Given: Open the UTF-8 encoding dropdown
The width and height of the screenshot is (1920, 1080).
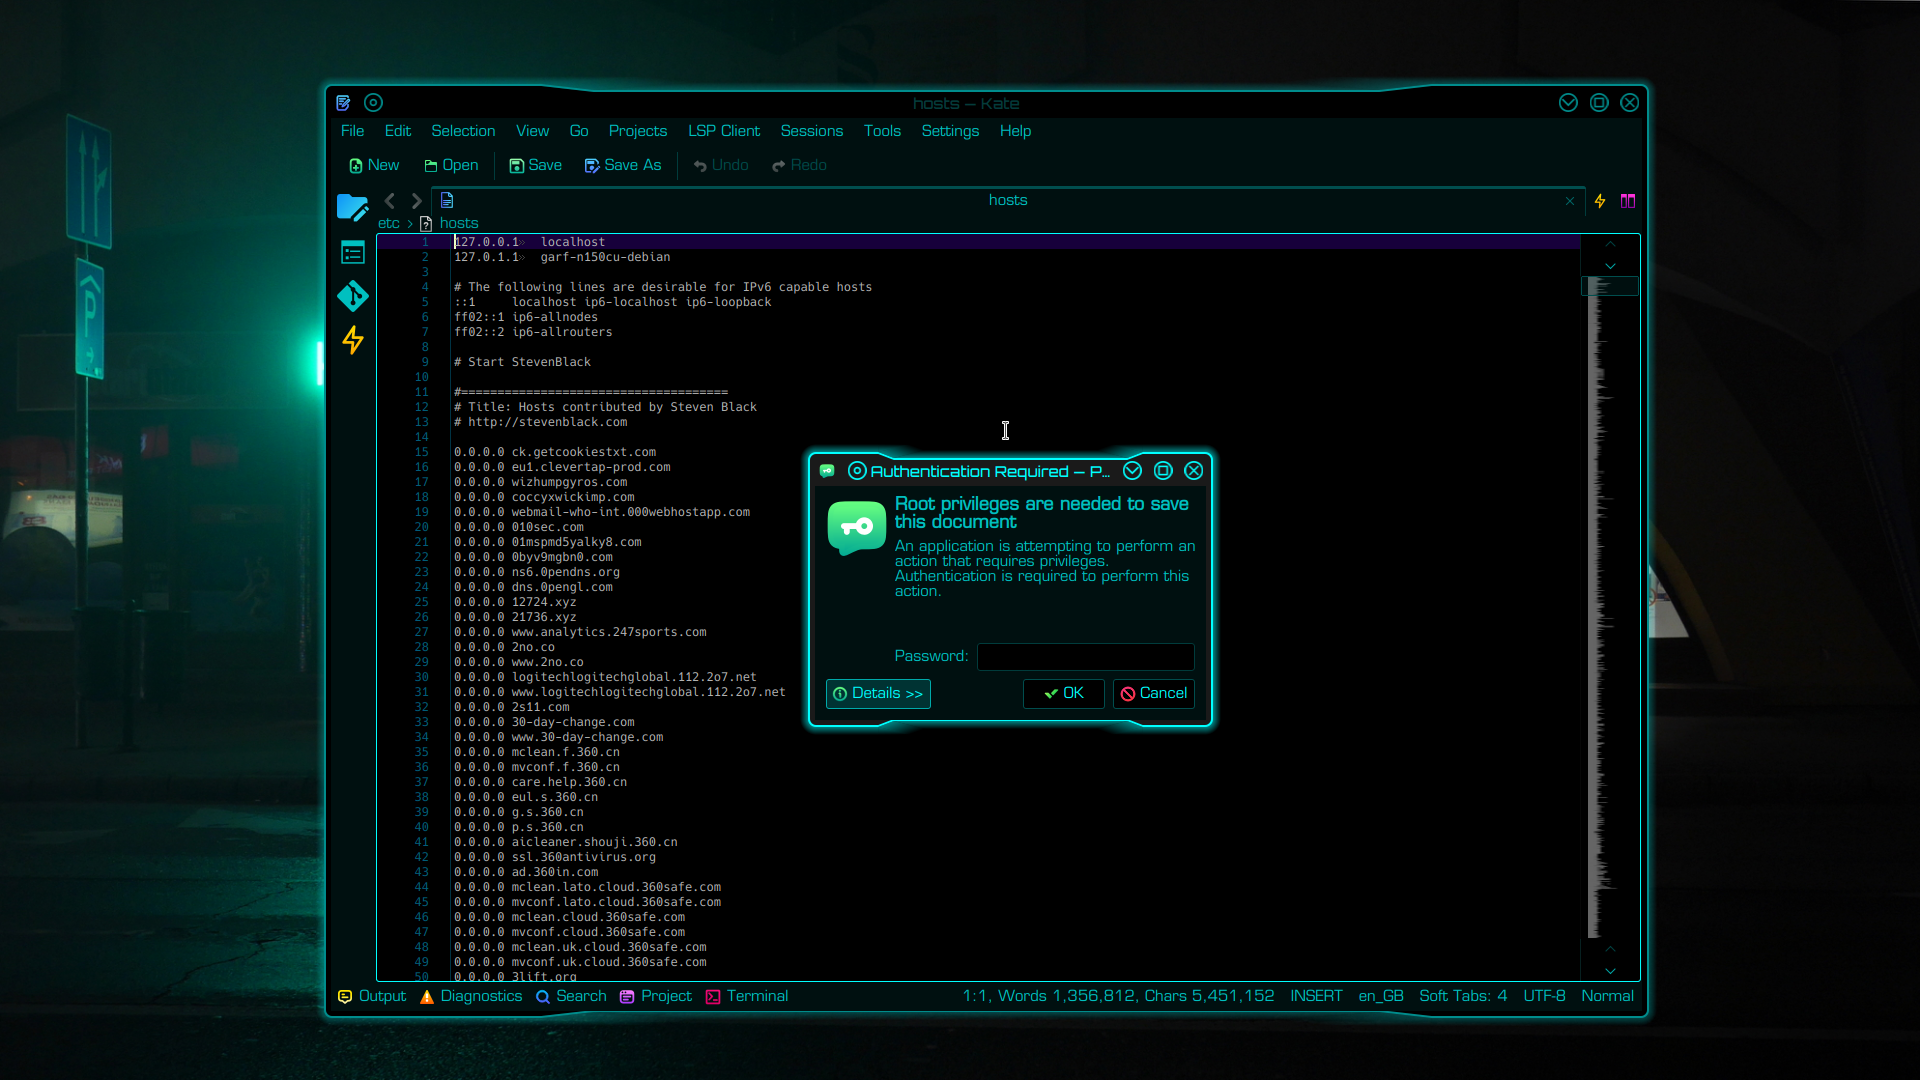Looking at the screenshot, I should coord(1544,996).
